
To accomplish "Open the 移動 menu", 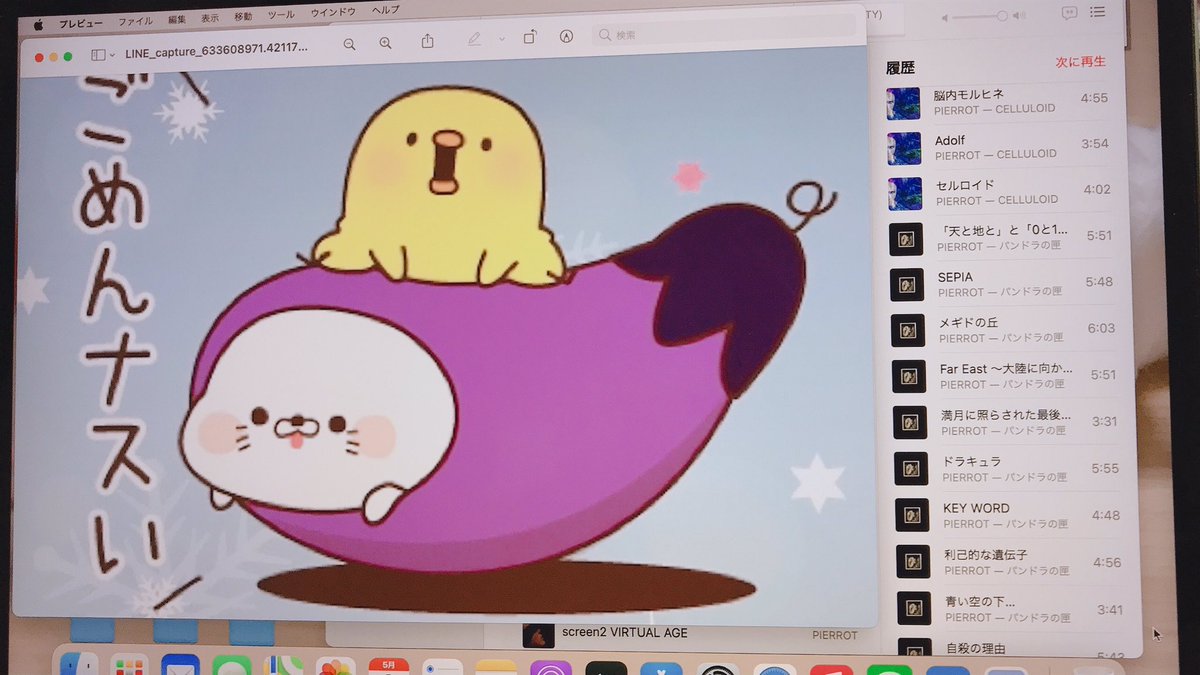I will [x=243, y=17].
